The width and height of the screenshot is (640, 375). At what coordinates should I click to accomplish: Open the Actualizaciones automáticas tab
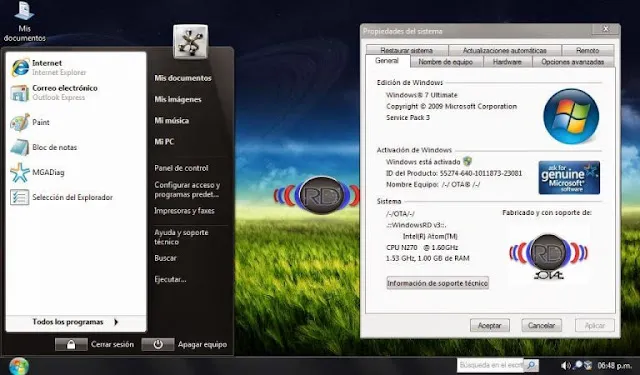point(504,51)
